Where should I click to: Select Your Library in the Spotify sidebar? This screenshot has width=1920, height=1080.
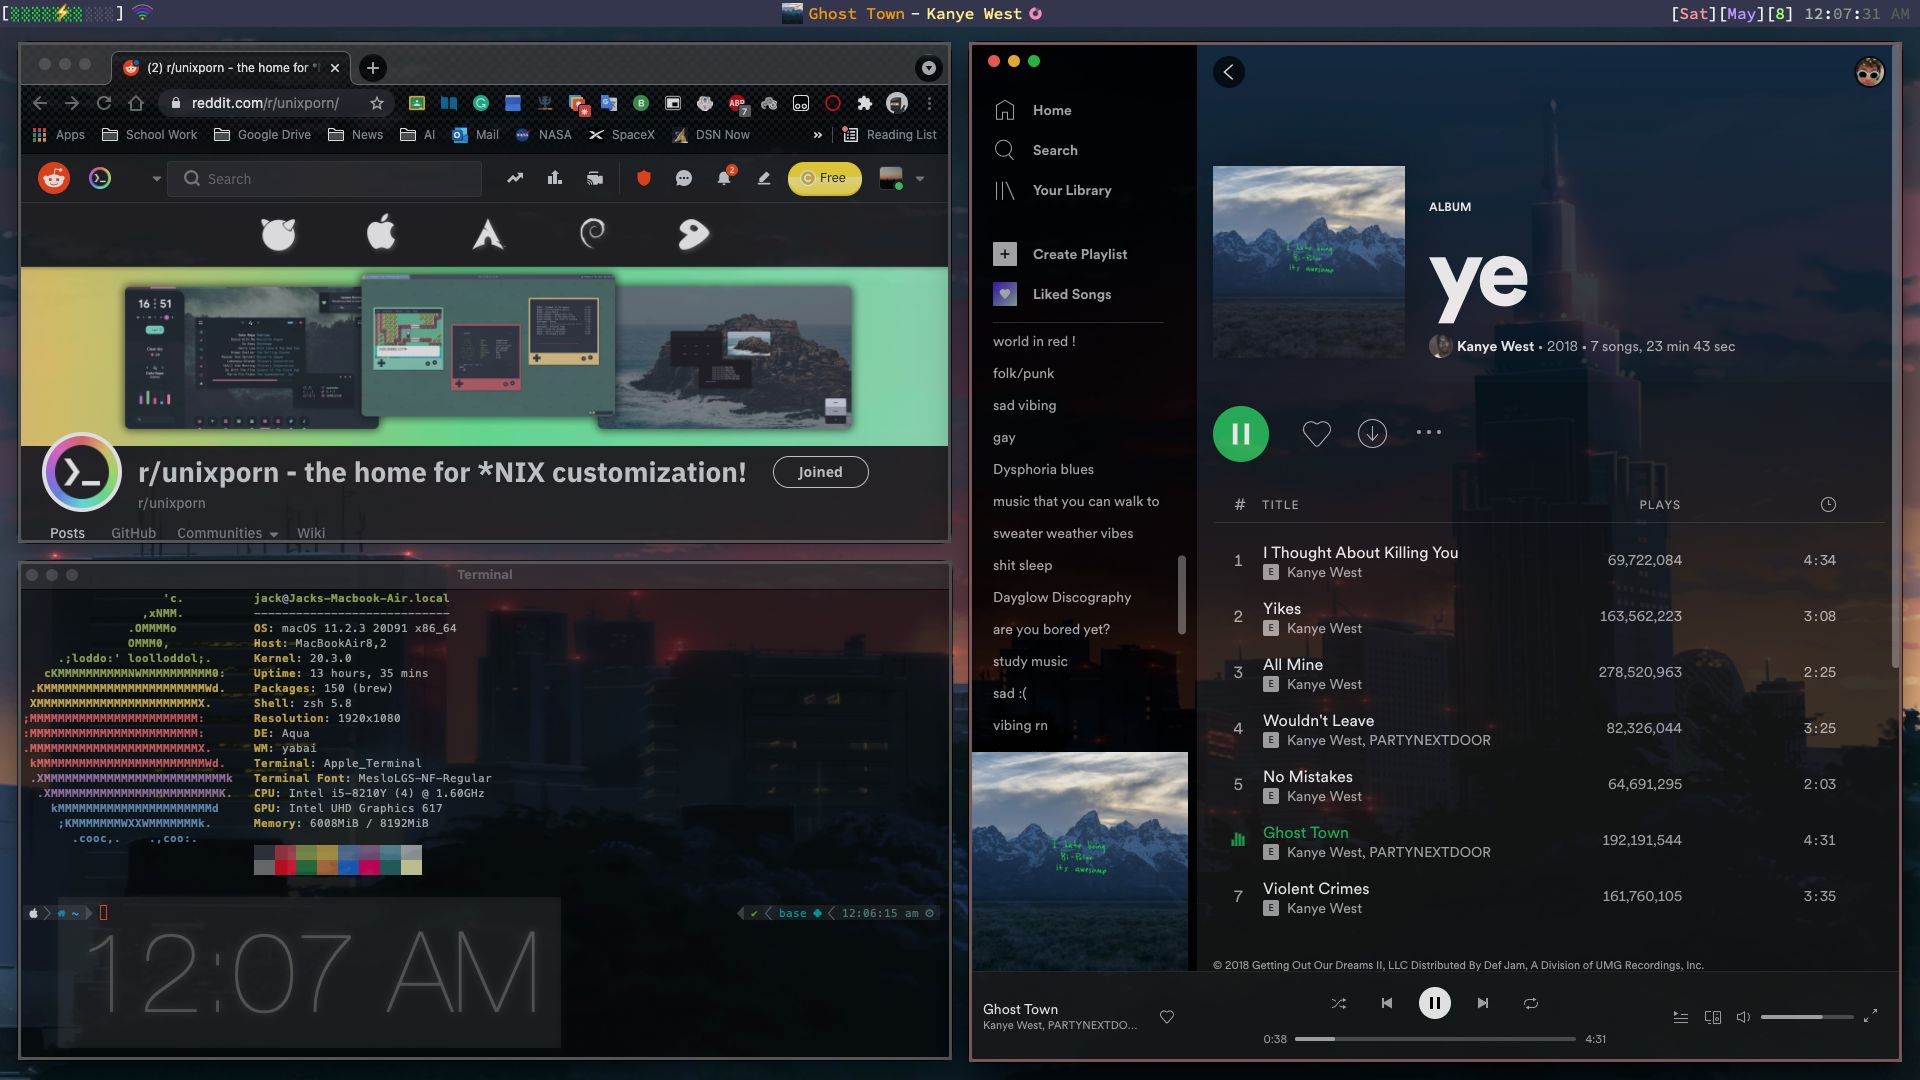(x=1071, y=190)
